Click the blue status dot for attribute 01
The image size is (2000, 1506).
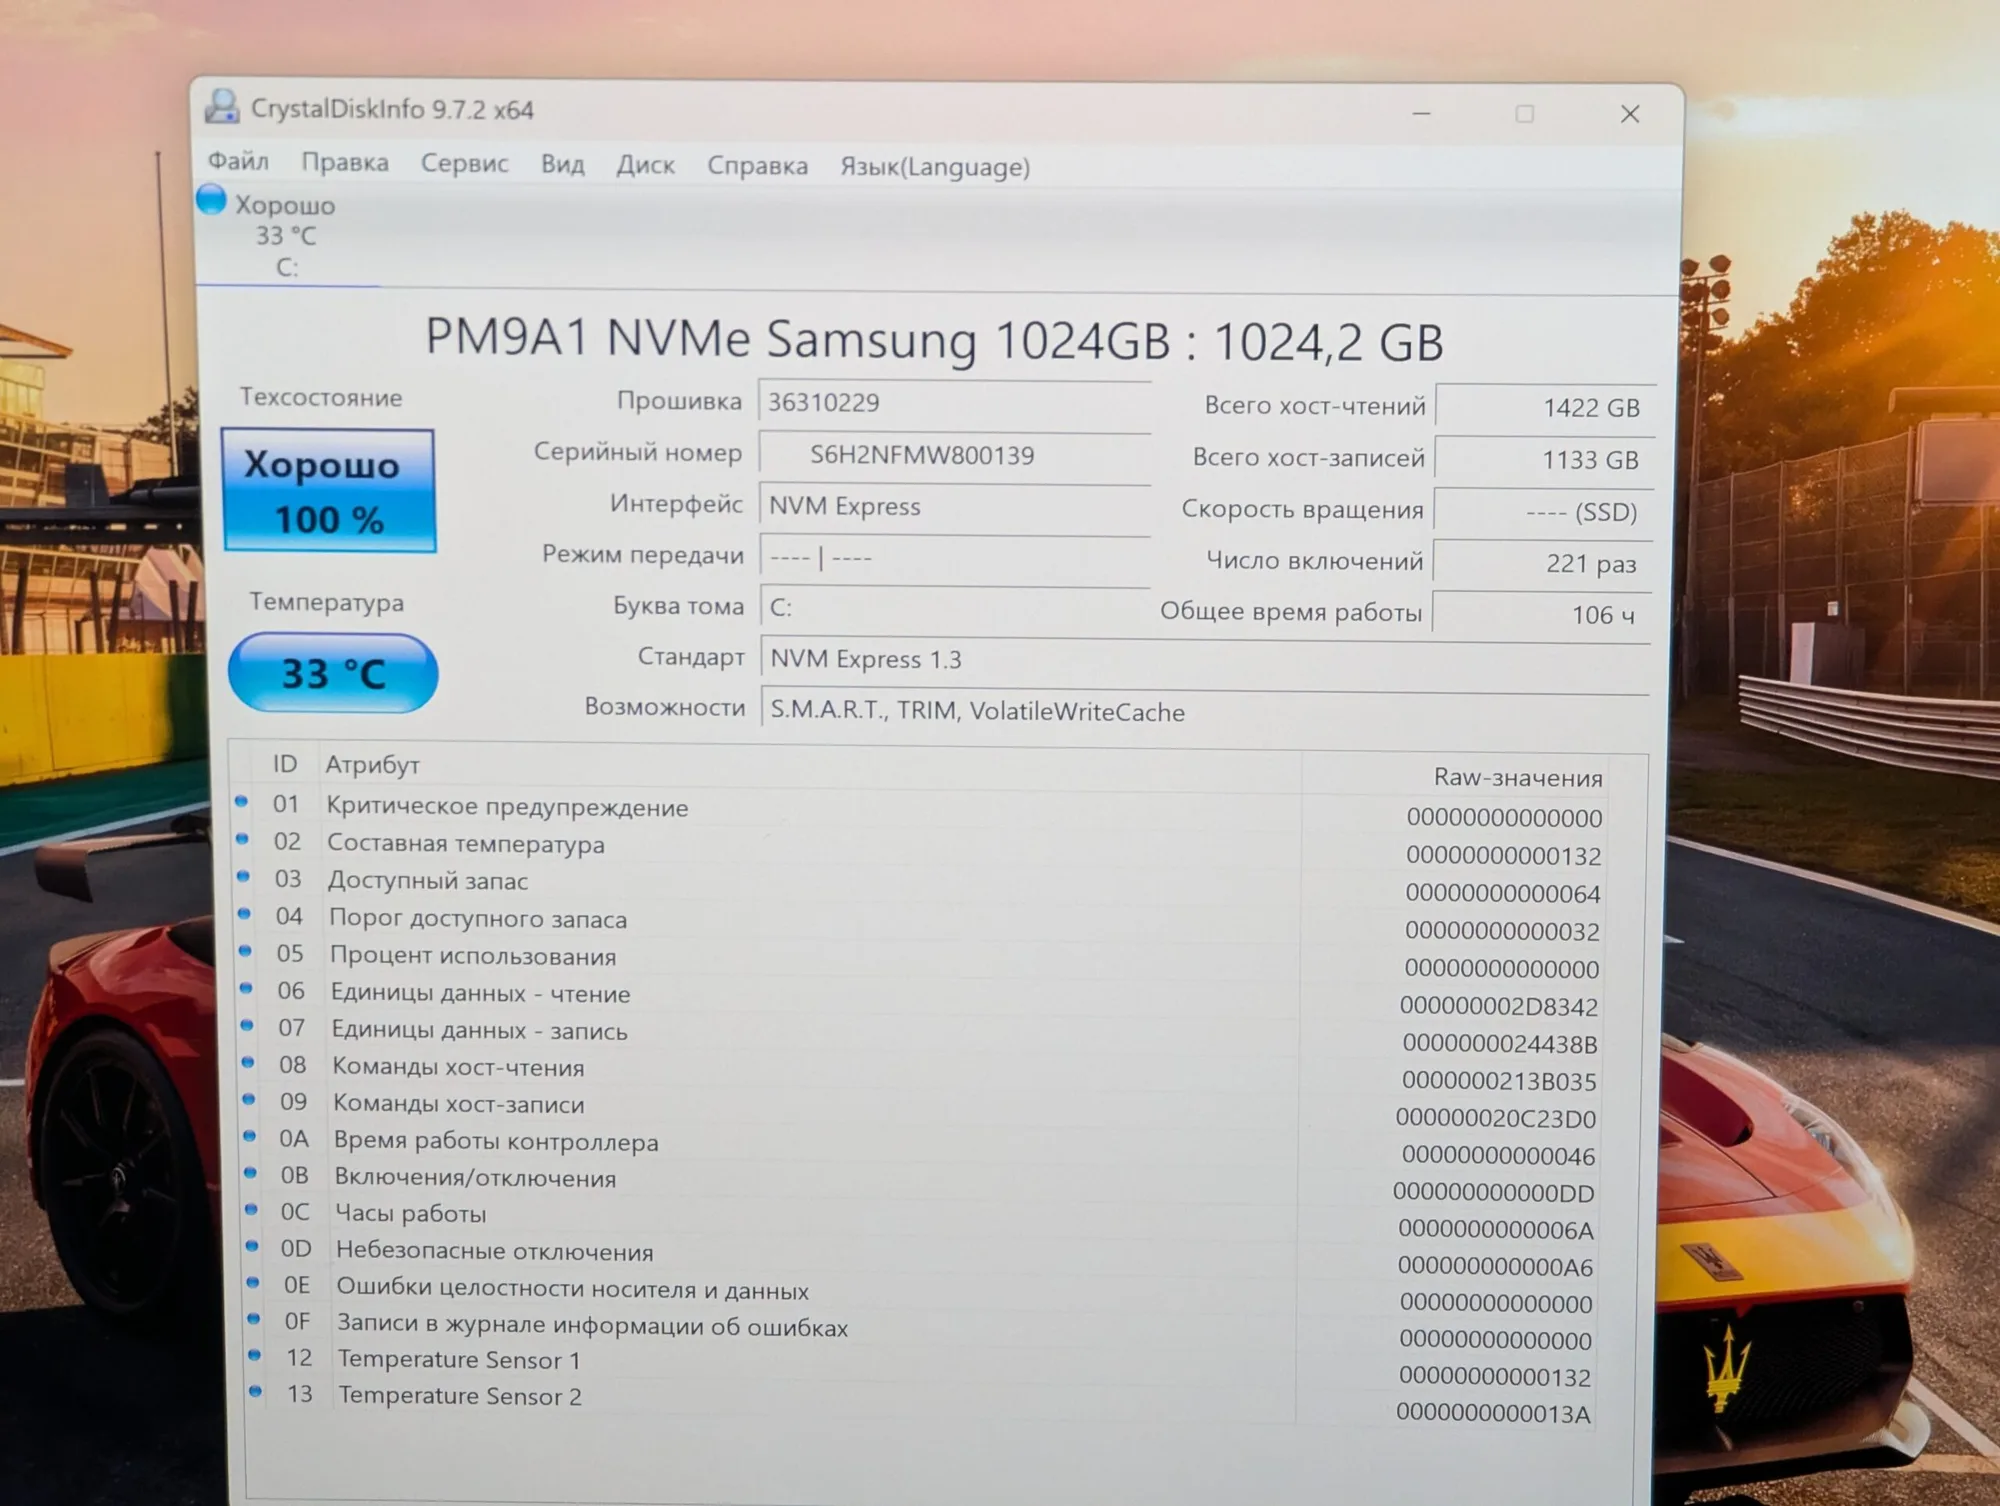(241, 801)
